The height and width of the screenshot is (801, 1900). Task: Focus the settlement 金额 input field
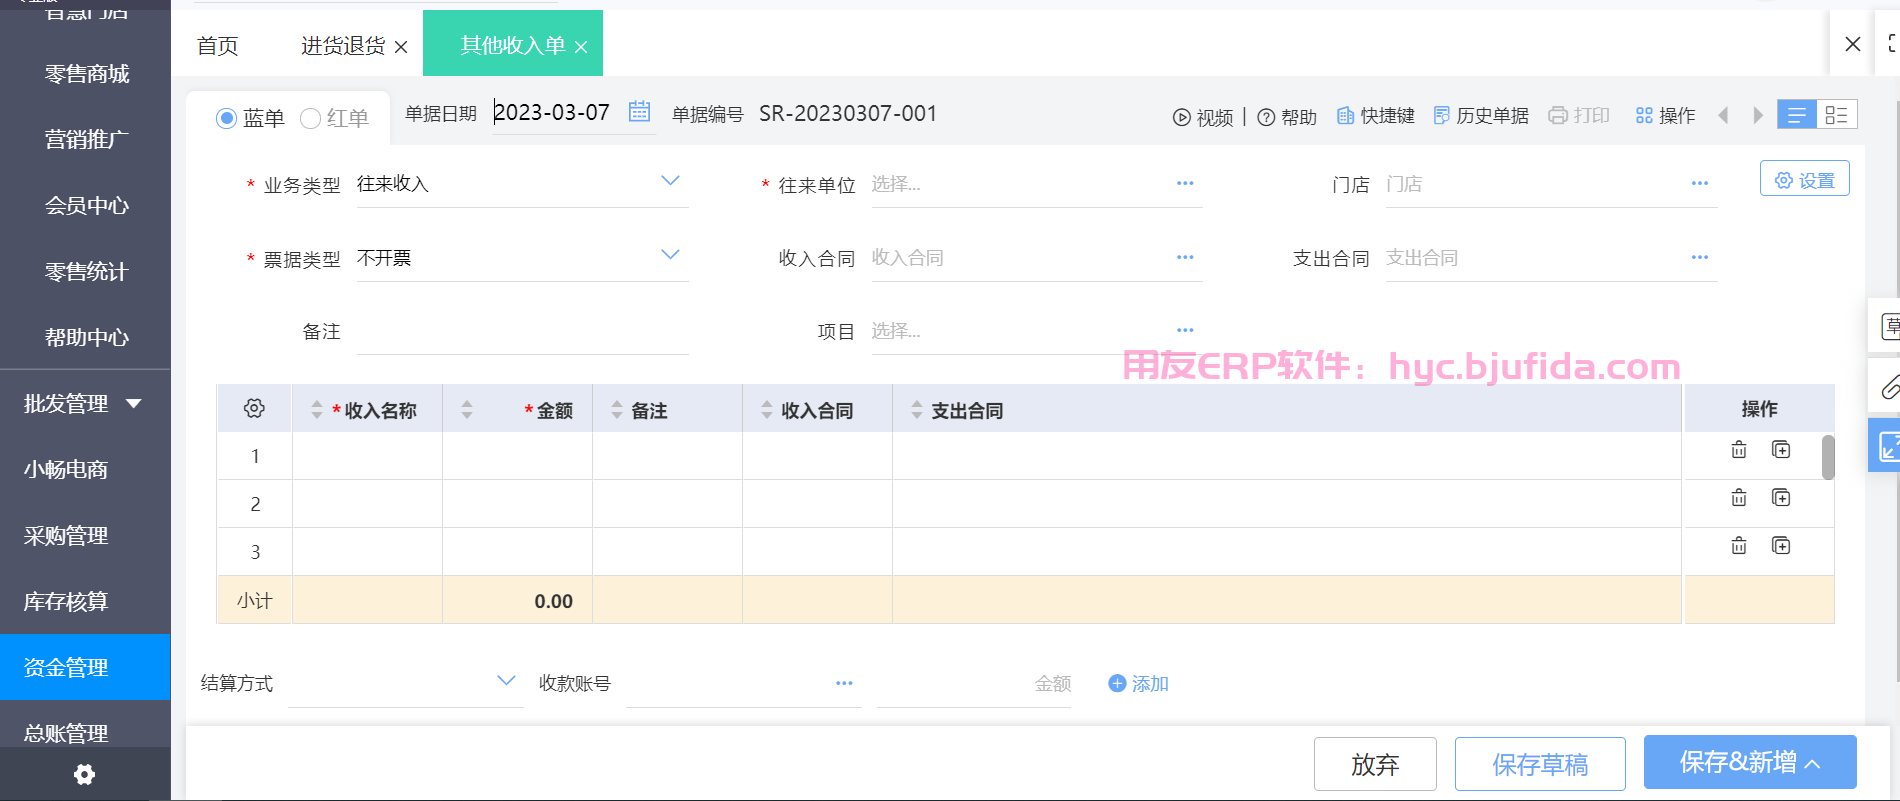(x=974, y=684)
